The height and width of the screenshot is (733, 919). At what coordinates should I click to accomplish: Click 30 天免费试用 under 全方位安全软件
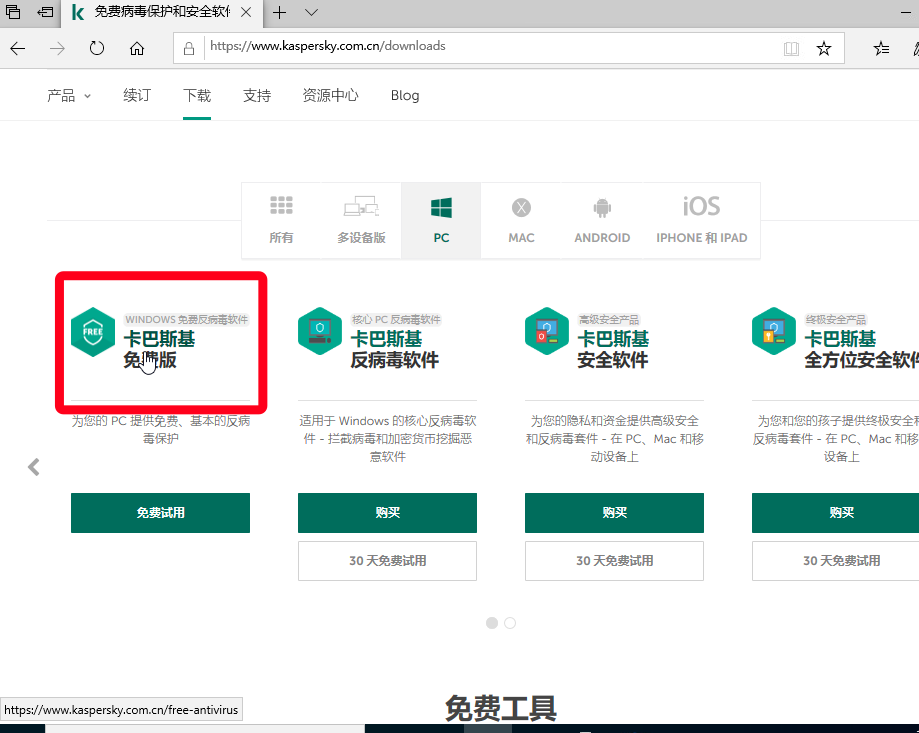(x=836, y=561)
